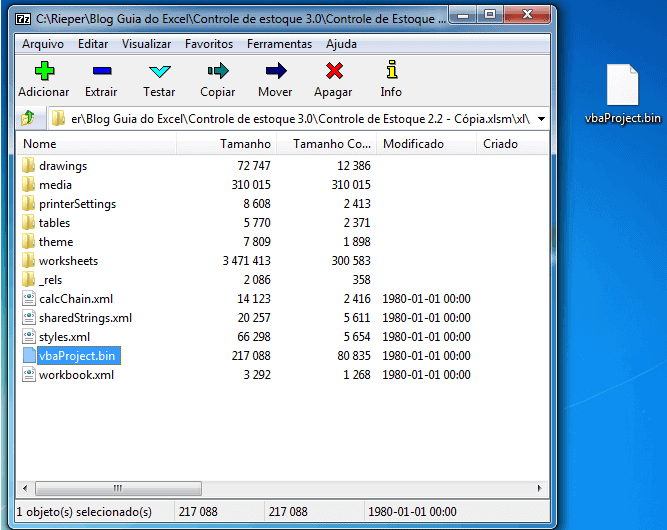Viewport: 667px width, 530px height.
Task: Go up one folder level icon
Action: pyautogui.click(x=28, y=118)
